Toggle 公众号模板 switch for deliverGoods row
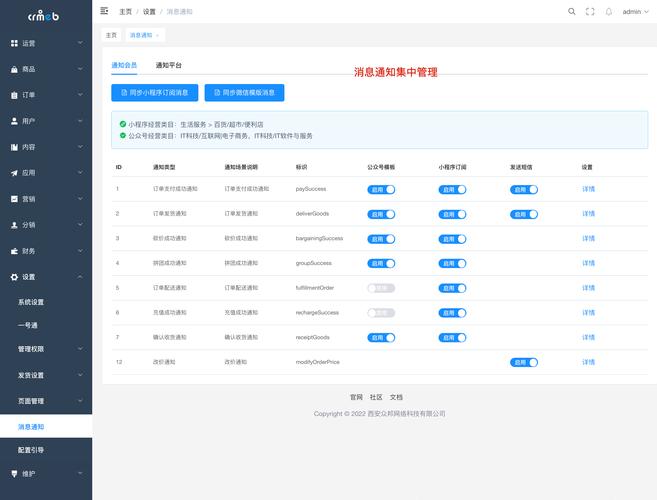This screenshot has width=657, height=500. (381, 214)
